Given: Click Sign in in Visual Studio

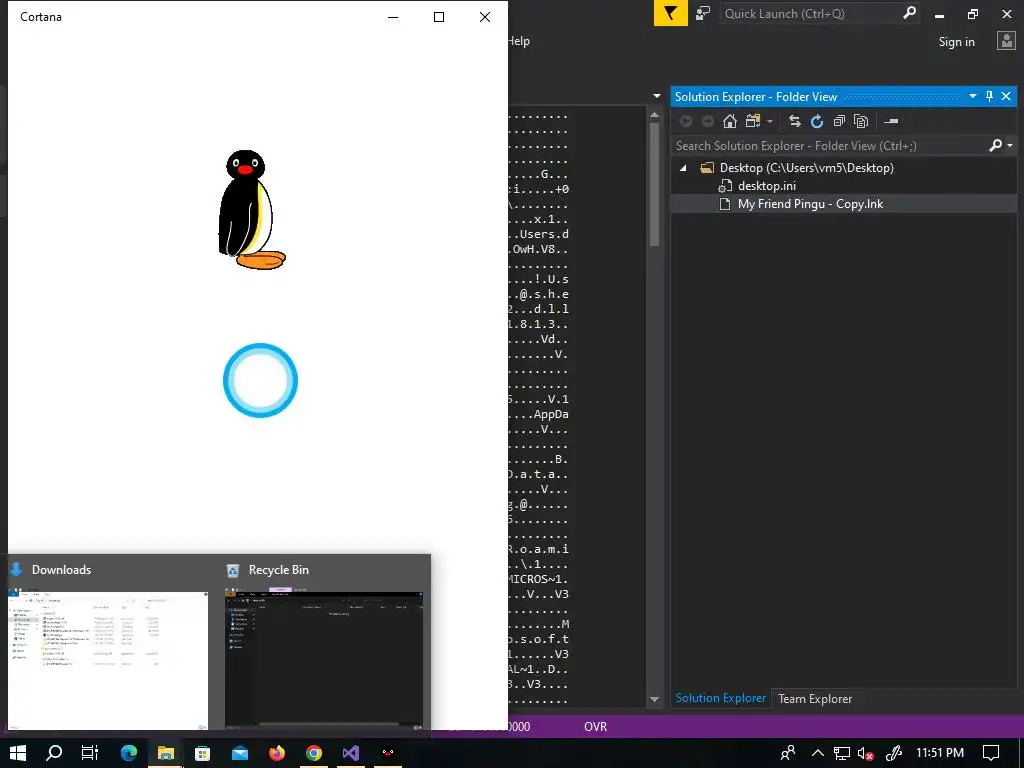Looking at the screenshot, I should click(956, 42).
